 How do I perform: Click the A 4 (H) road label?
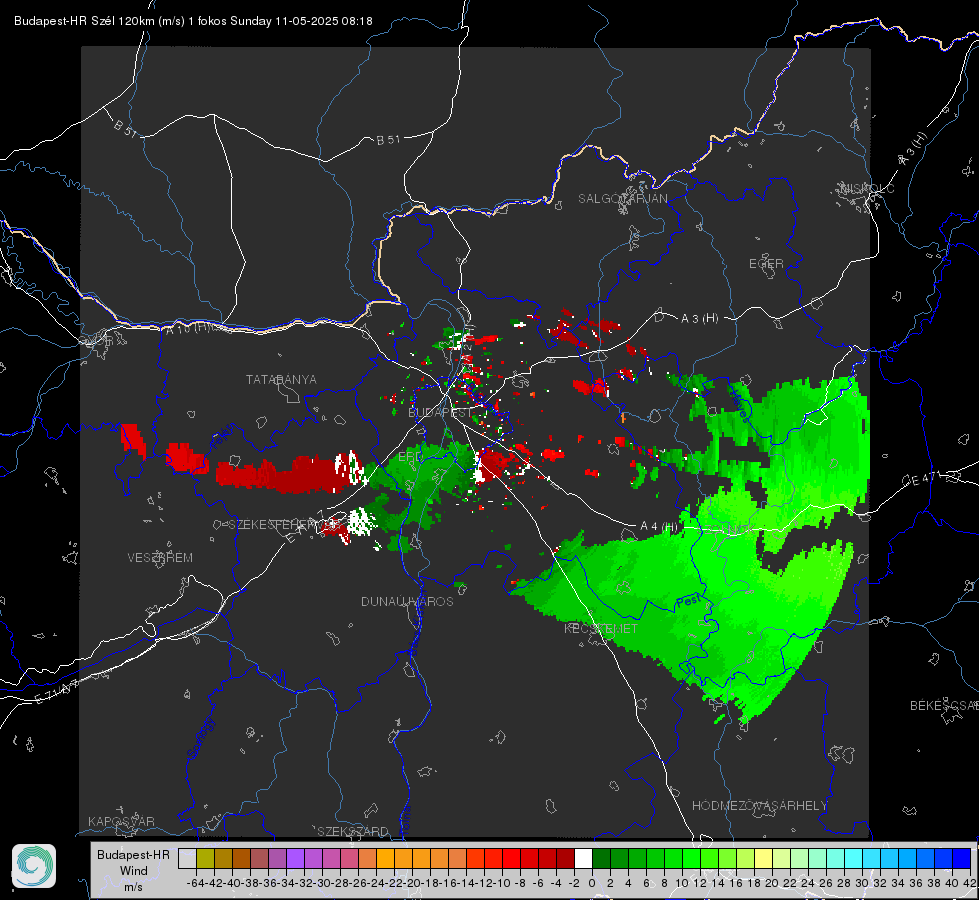(x=659, y=527)
